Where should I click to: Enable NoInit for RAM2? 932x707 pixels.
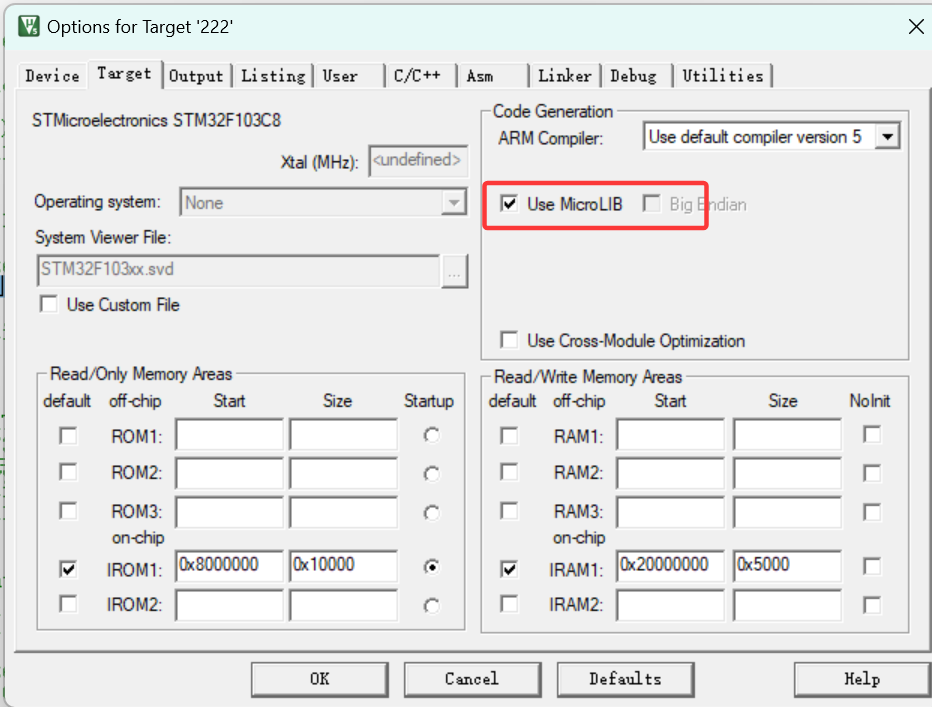tap(872, 473)
